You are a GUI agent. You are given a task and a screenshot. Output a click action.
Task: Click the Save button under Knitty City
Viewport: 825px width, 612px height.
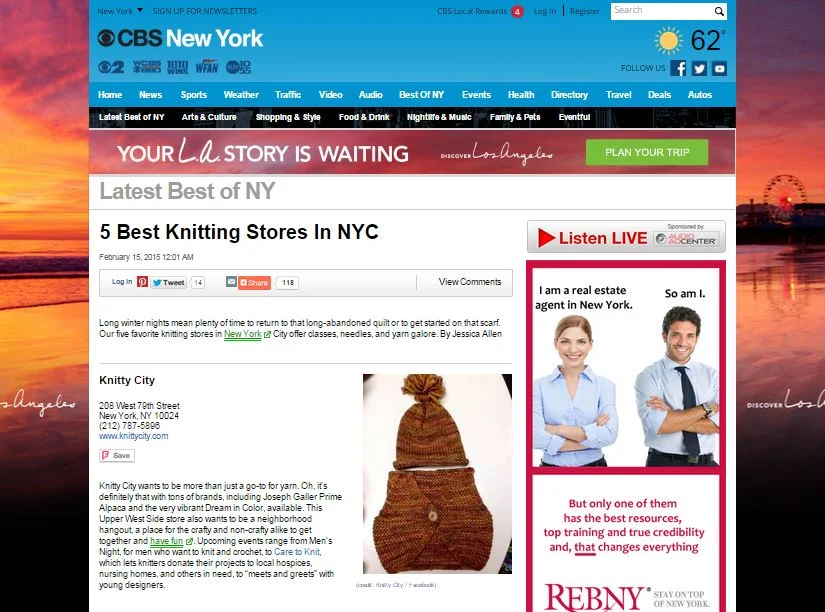(117, 456)
